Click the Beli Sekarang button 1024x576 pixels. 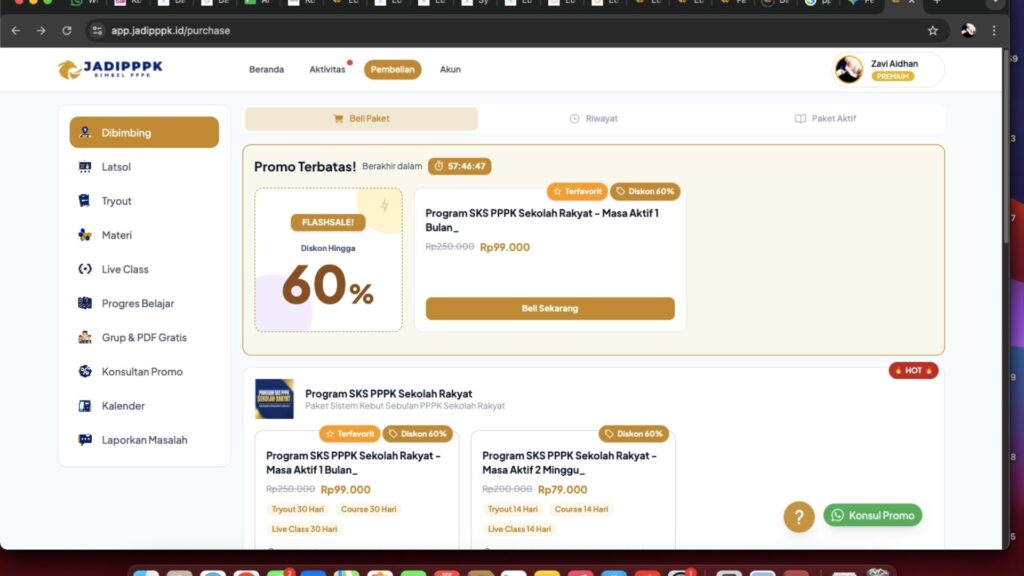[550, 308]
